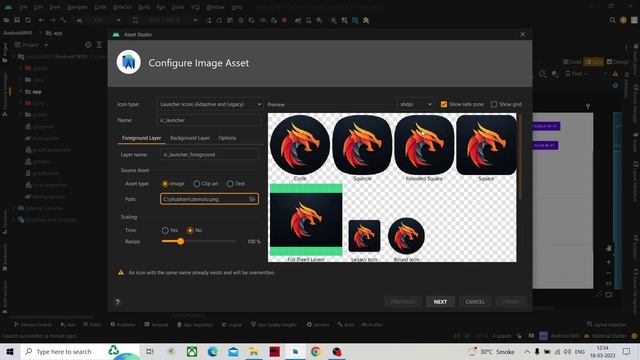Click the Sync/refresh icon in main toolbar
This screenshot has height=360, width=640.
click(x=28, y=20)
